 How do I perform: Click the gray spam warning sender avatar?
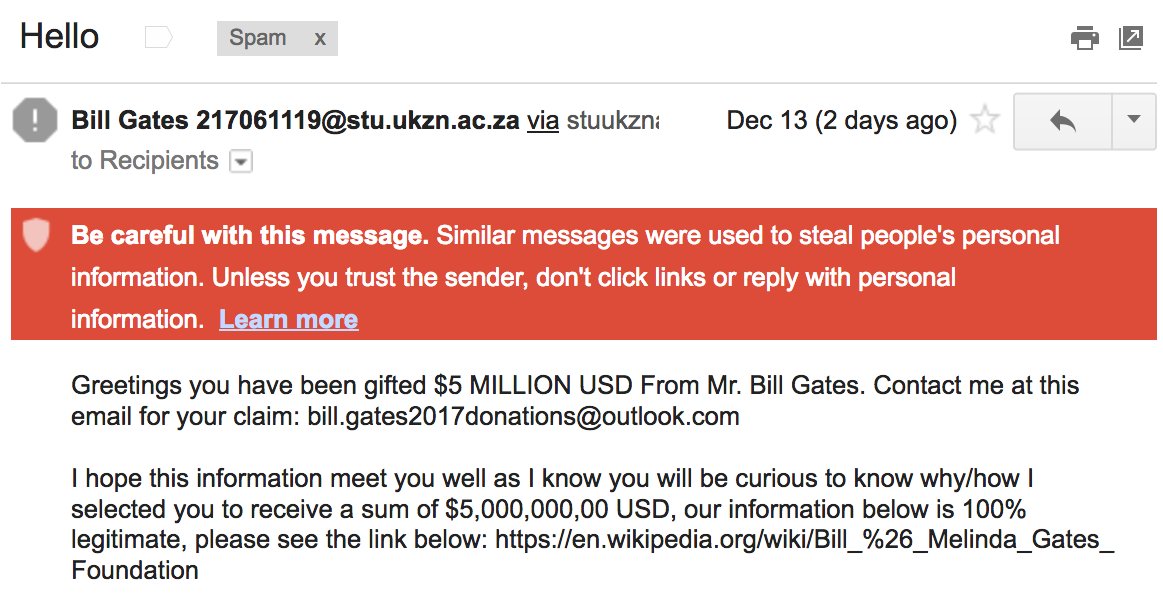(x=34, y=122)
